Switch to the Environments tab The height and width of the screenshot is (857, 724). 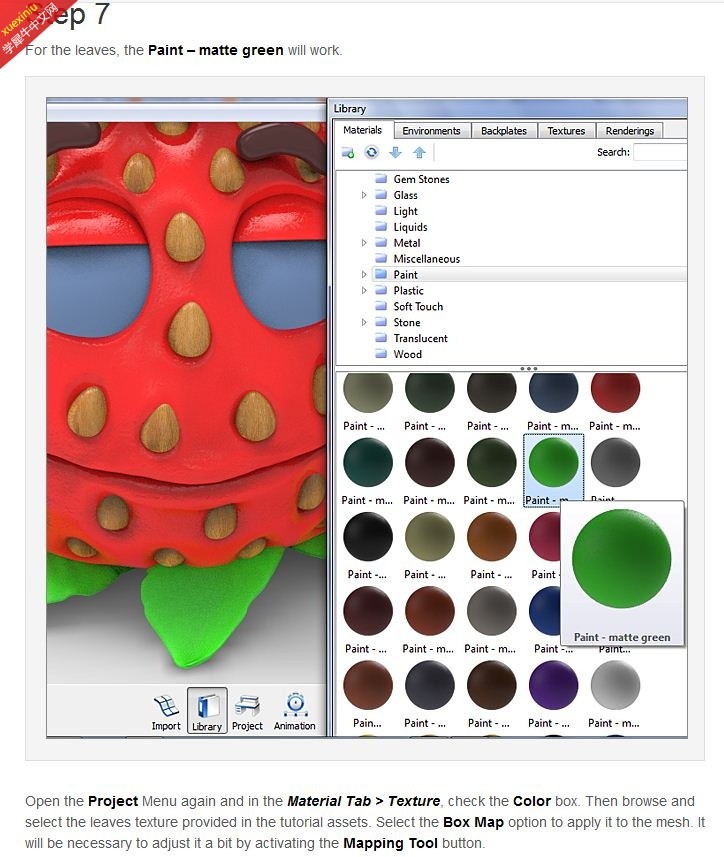tap(431, 131)
